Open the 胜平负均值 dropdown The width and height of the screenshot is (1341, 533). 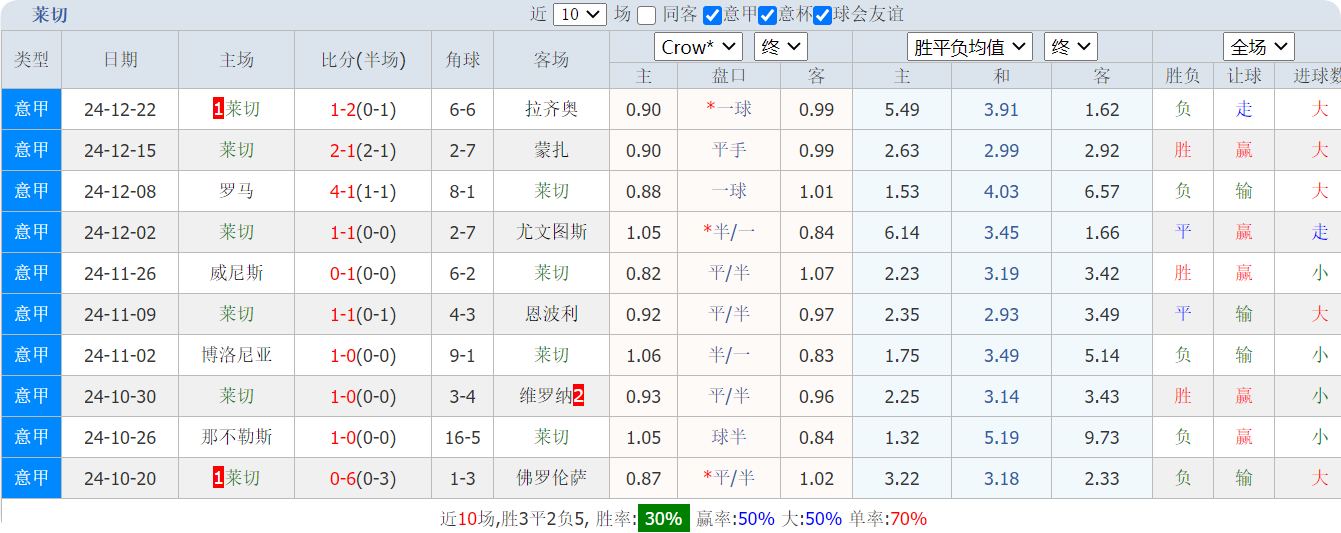970,47
